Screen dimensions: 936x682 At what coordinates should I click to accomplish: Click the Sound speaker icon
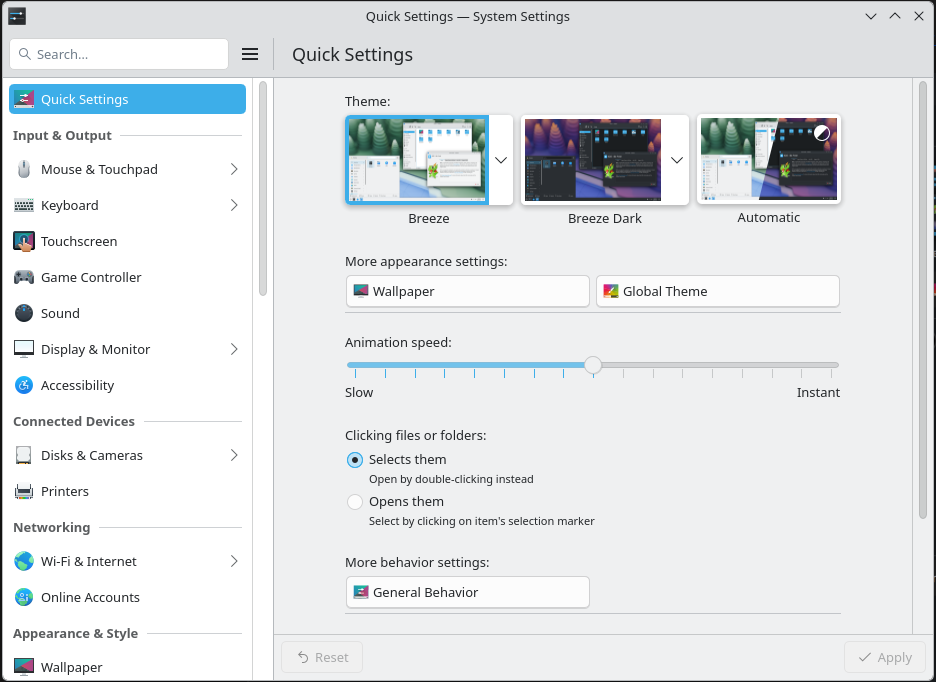(24, 313)
